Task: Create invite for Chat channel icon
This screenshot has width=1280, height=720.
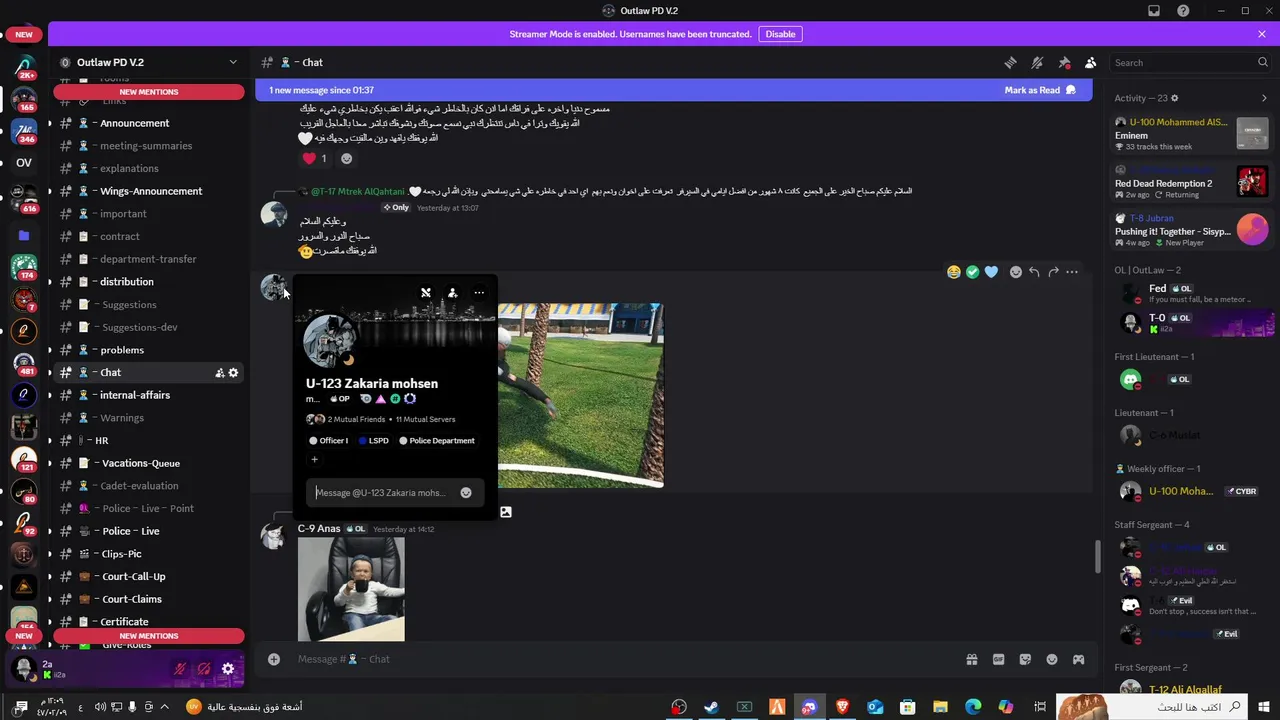Action: click(x=219, y=373)
